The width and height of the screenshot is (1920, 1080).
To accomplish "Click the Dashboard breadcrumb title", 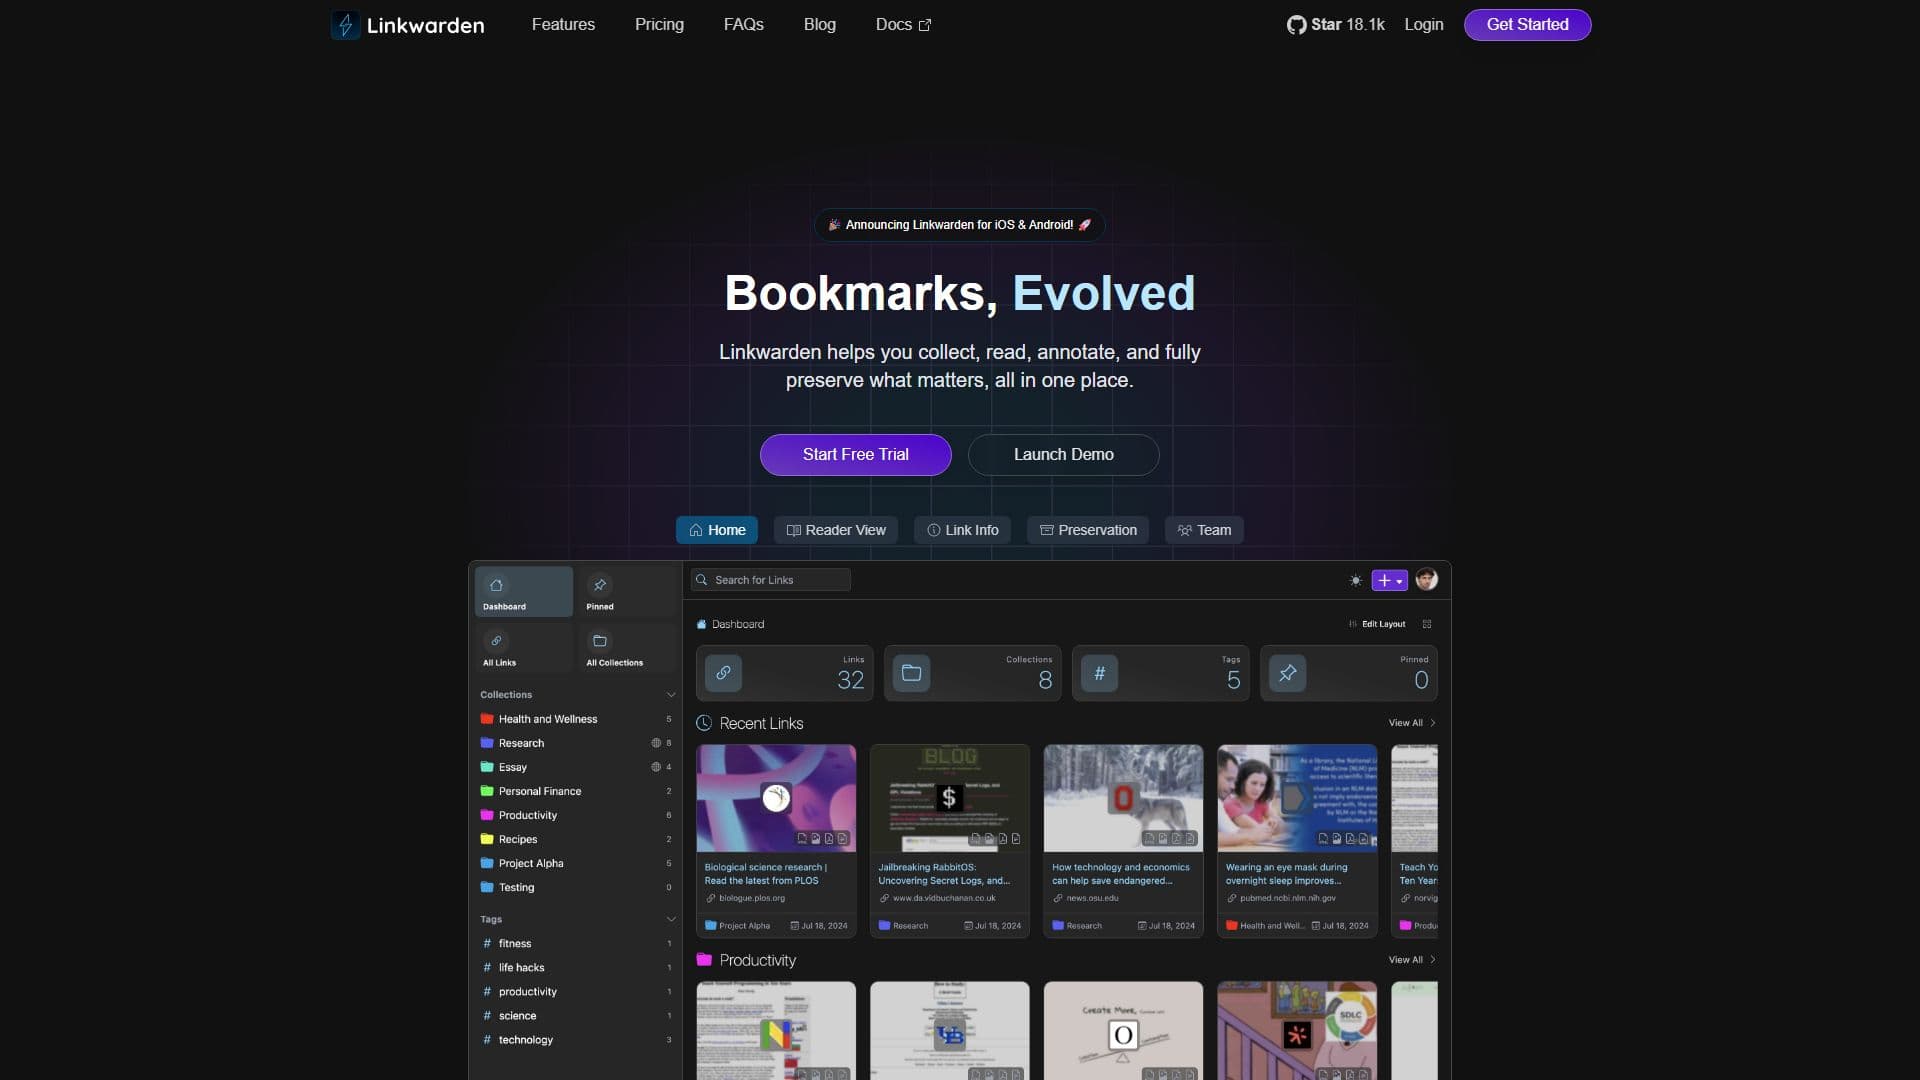I will pos(738,624).
